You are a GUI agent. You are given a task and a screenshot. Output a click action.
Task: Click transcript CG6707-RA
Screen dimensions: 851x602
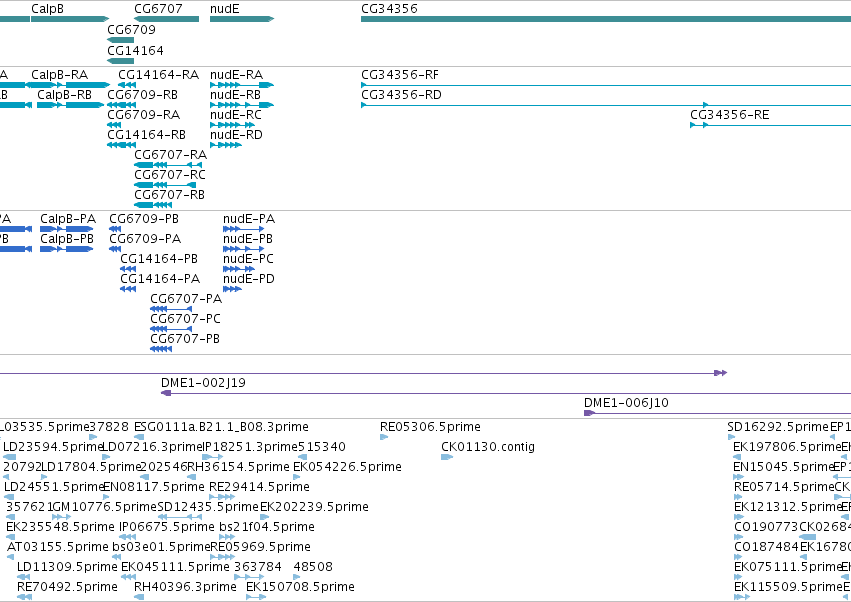point(170,155)
